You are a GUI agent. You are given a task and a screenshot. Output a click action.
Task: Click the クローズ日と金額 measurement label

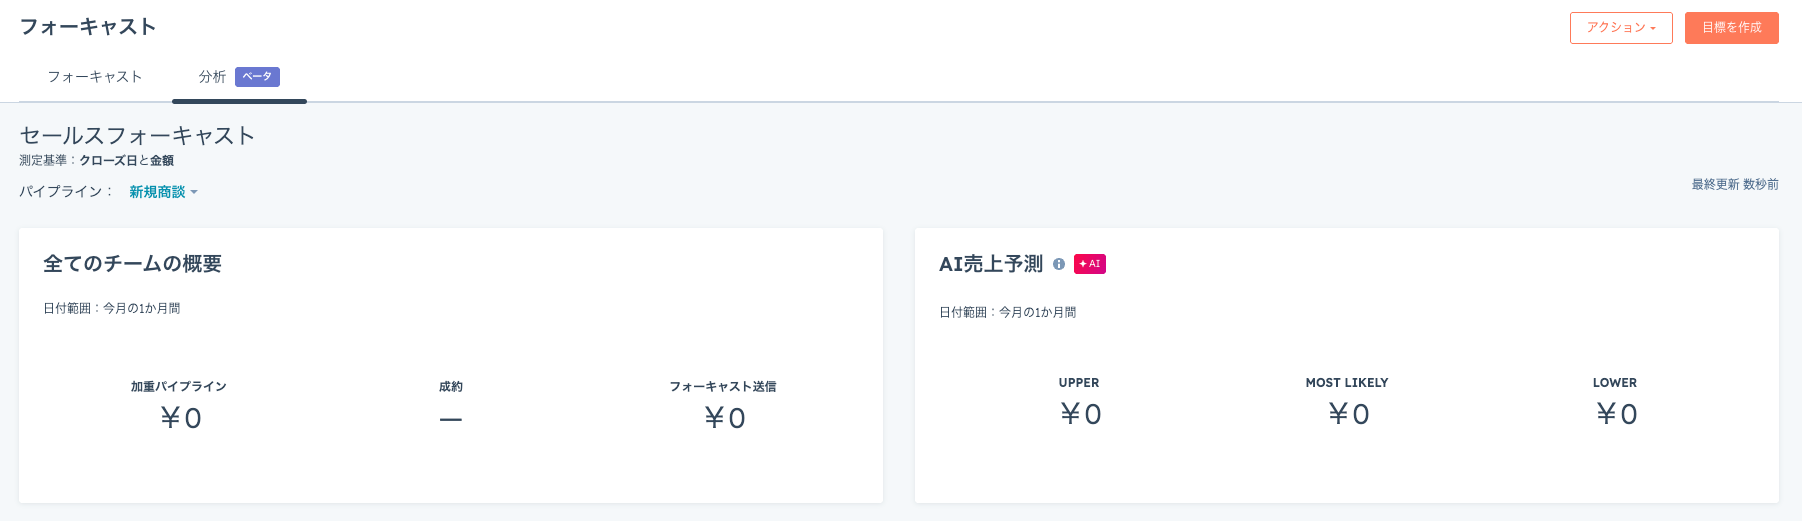click(126, 161)
